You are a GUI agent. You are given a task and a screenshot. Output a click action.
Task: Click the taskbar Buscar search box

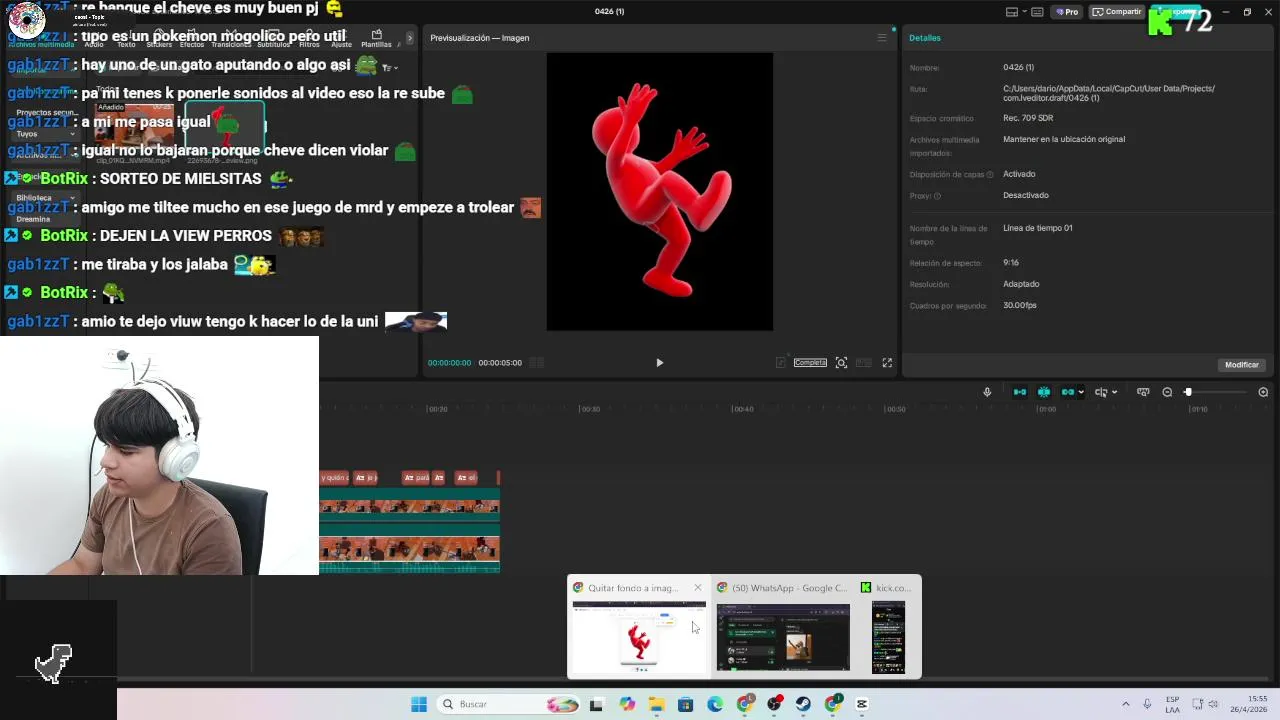[x=510, y=704]
